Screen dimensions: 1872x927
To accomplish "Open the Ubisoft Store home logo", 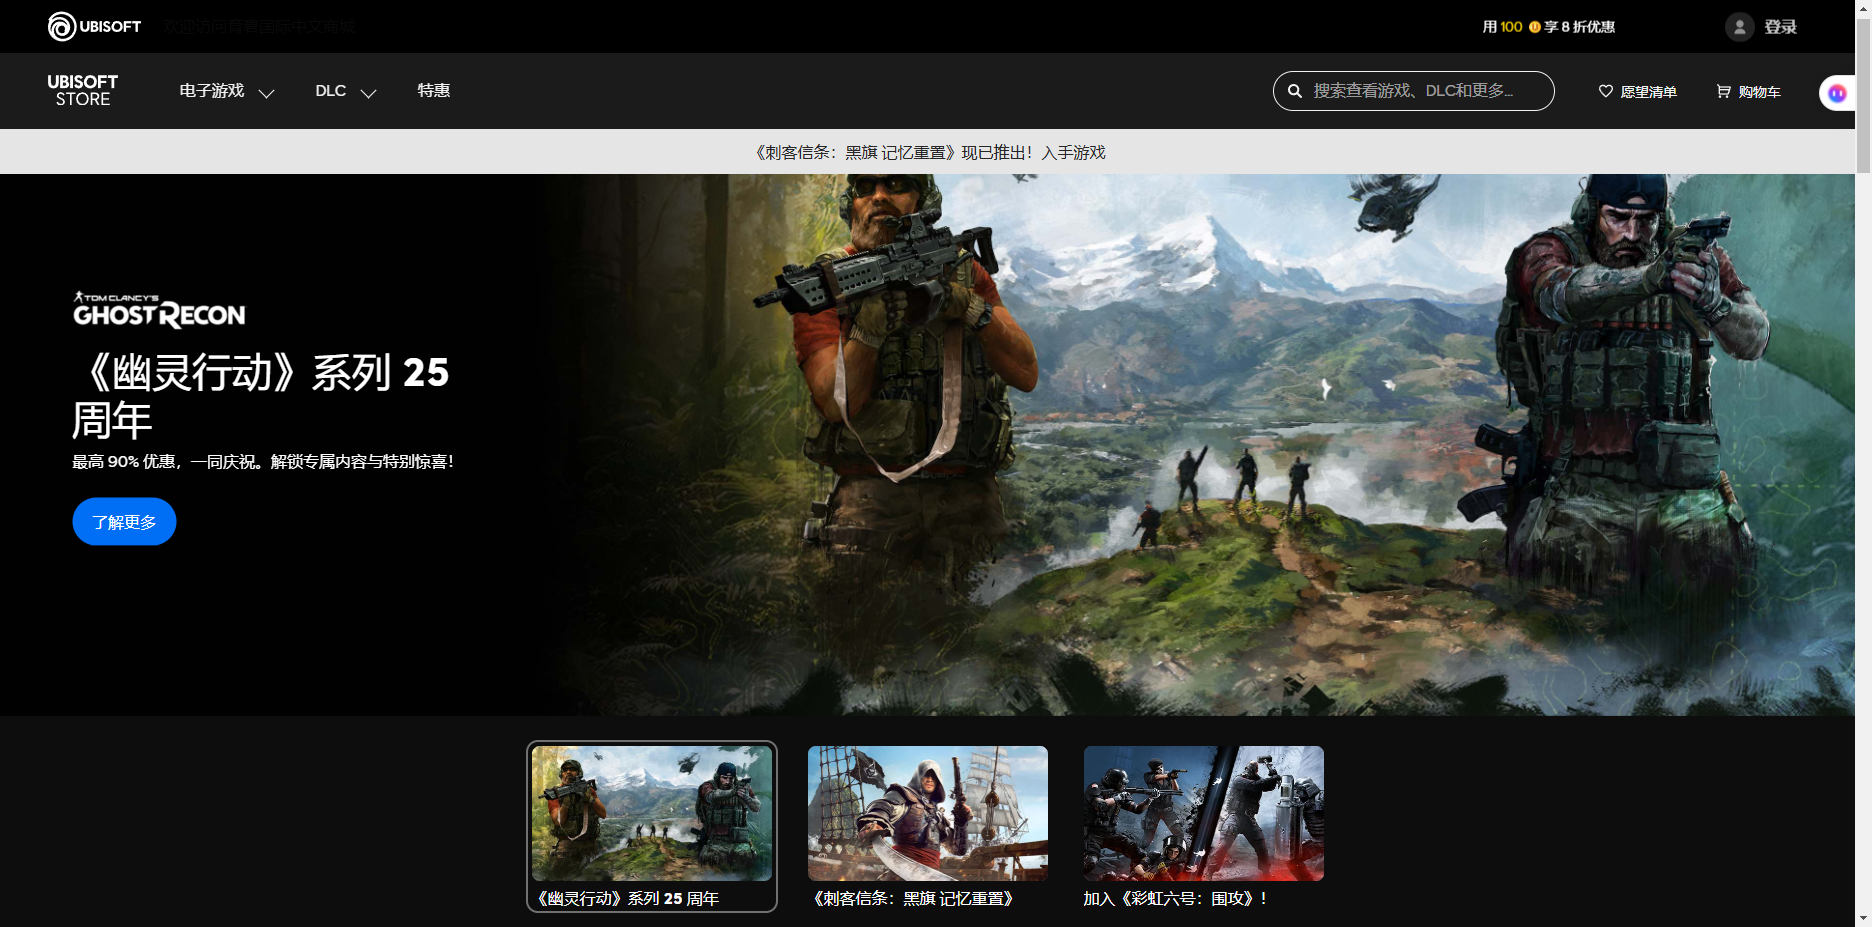I will click(x=83, y=90).
